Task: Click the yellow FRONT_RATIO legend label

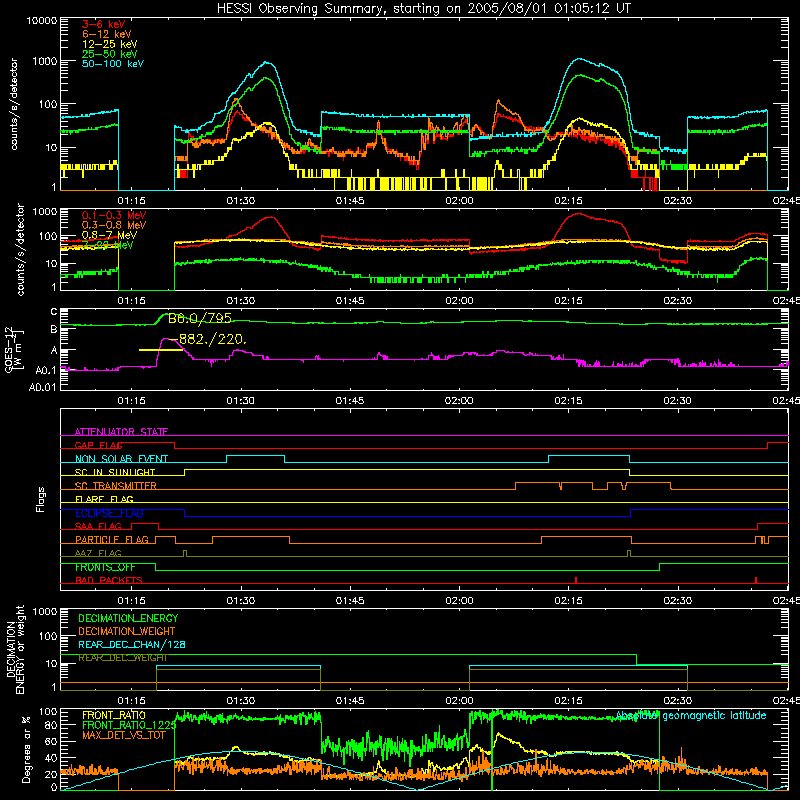Action: coord(114,715)
